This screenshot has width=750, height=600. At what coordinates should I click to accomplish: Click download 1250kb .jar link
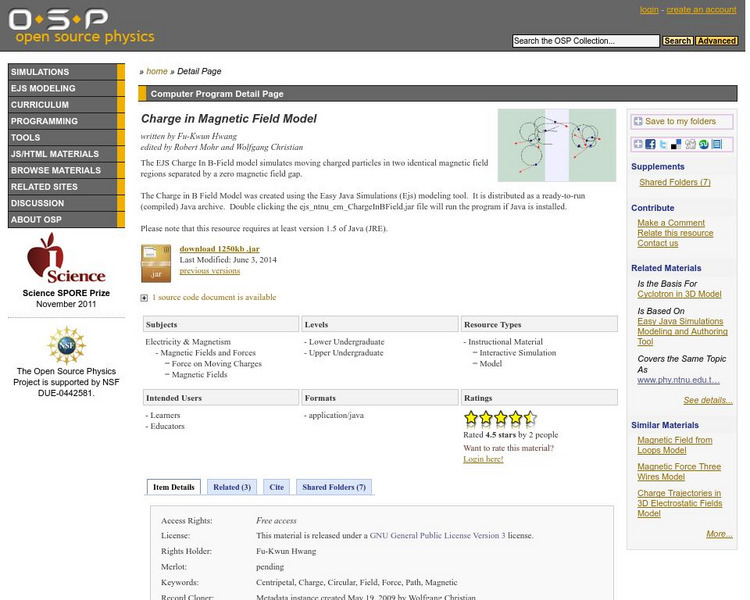[x=219, y=249]
